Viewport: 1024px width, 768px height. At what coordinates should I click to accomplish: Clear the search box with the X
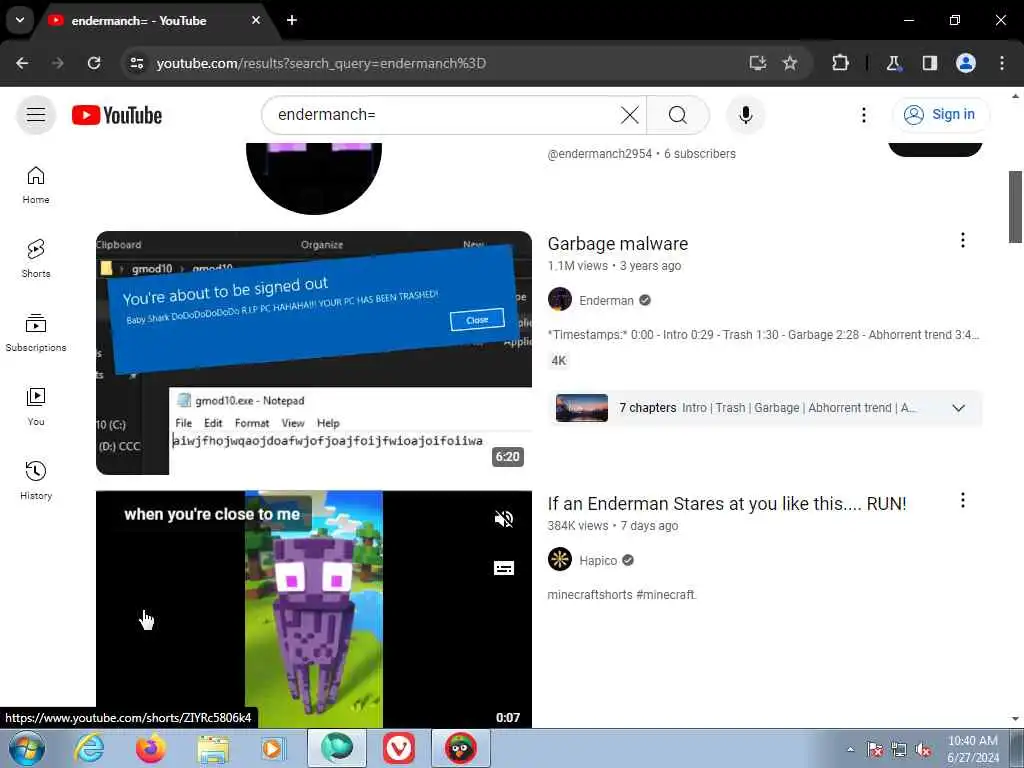(630, 116)
